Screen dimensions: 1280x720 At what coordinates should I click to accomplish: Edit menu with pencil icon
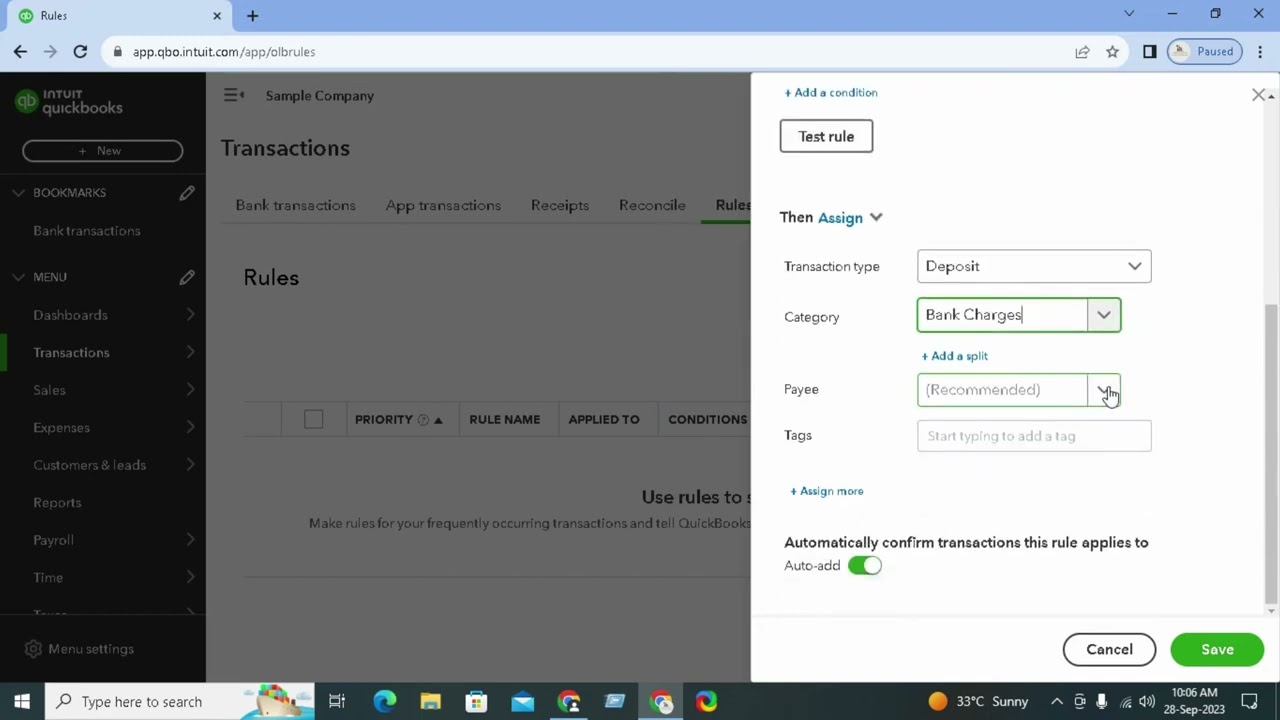(187, 277)
